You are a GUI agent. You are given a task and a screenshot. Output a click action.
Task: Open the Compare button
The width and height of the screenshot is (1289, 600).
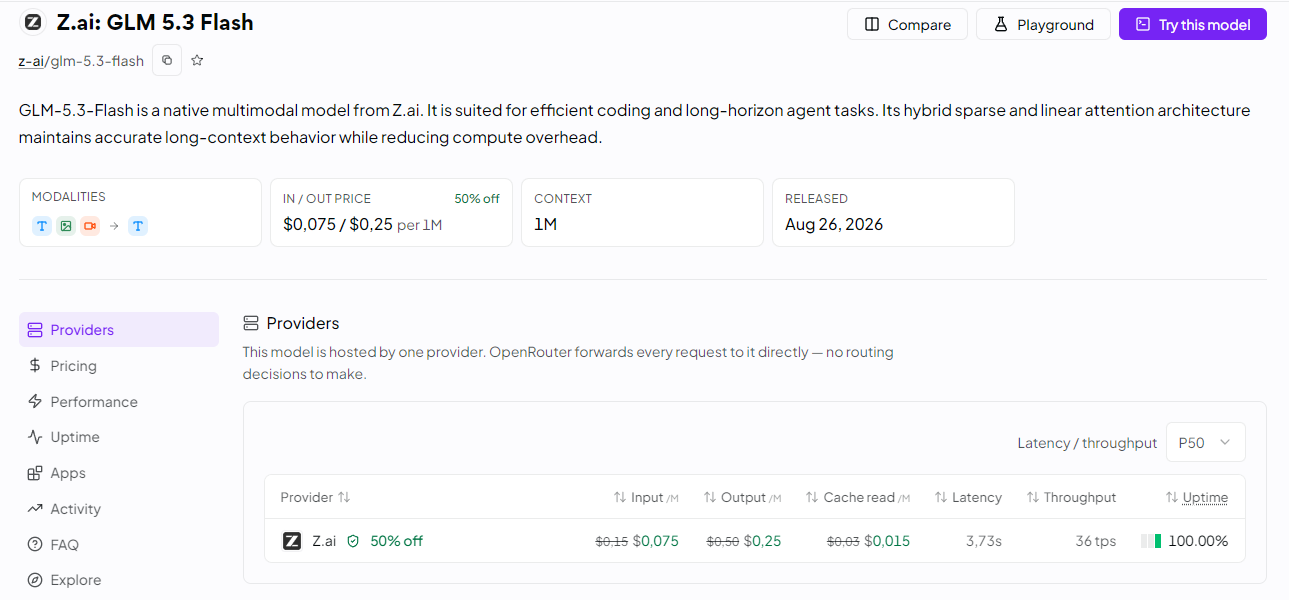[907, 24]
